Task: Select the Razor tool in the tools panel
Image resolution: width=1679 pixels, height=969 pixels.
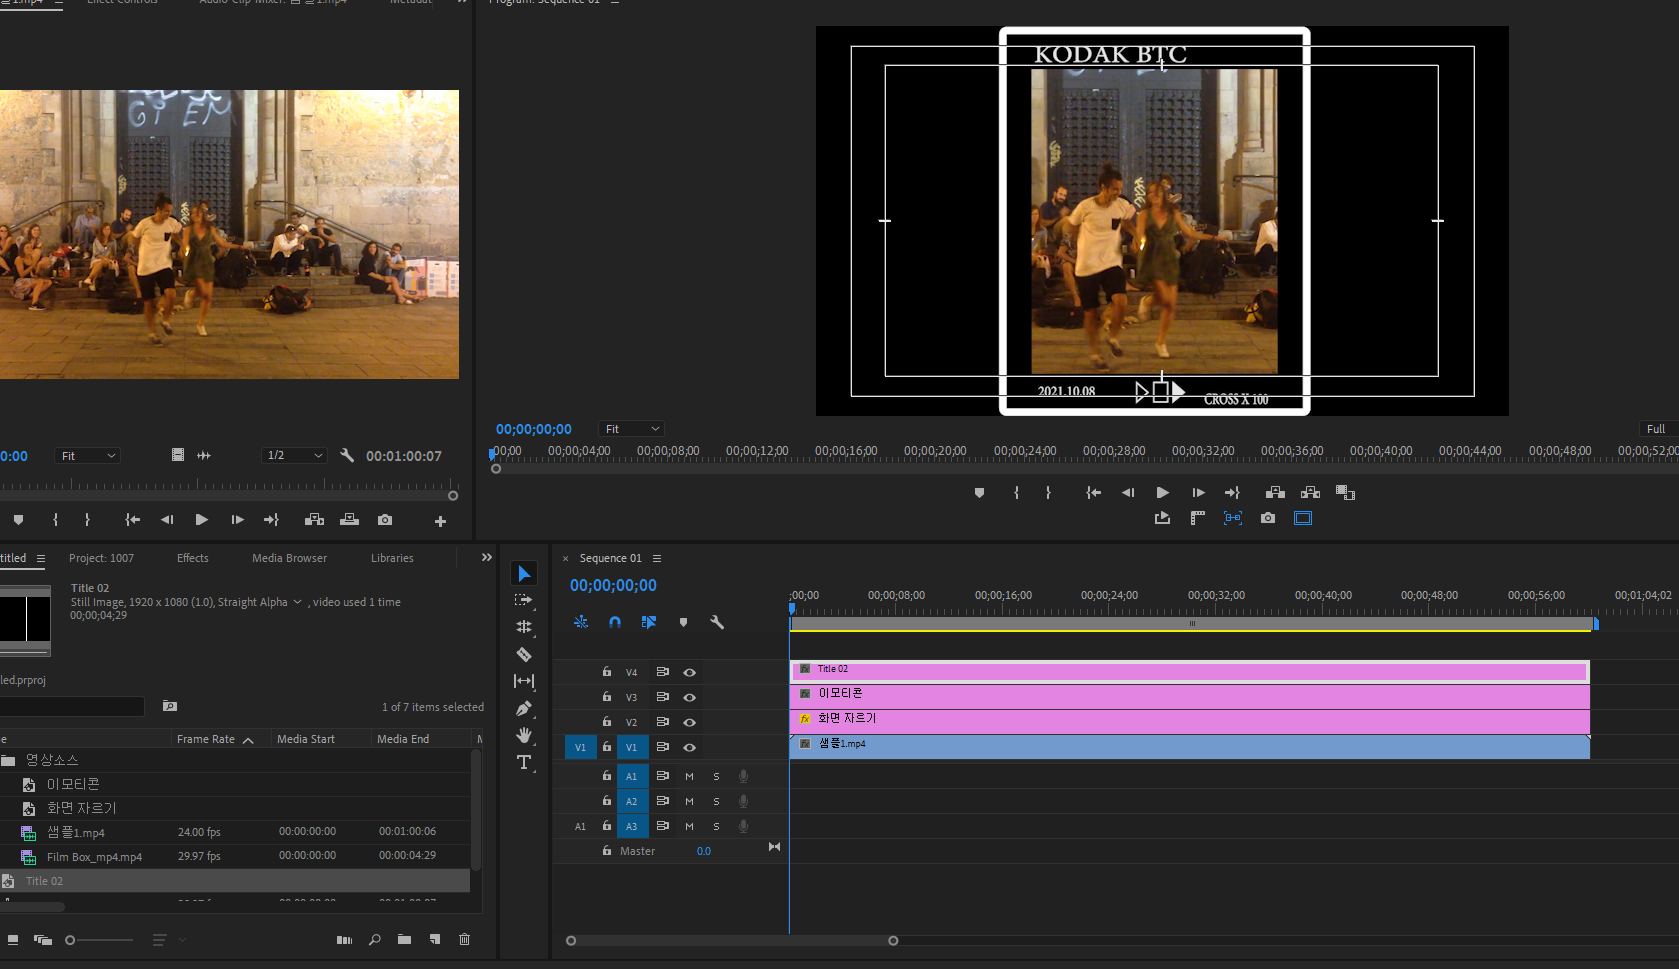Action: point(524,655)
